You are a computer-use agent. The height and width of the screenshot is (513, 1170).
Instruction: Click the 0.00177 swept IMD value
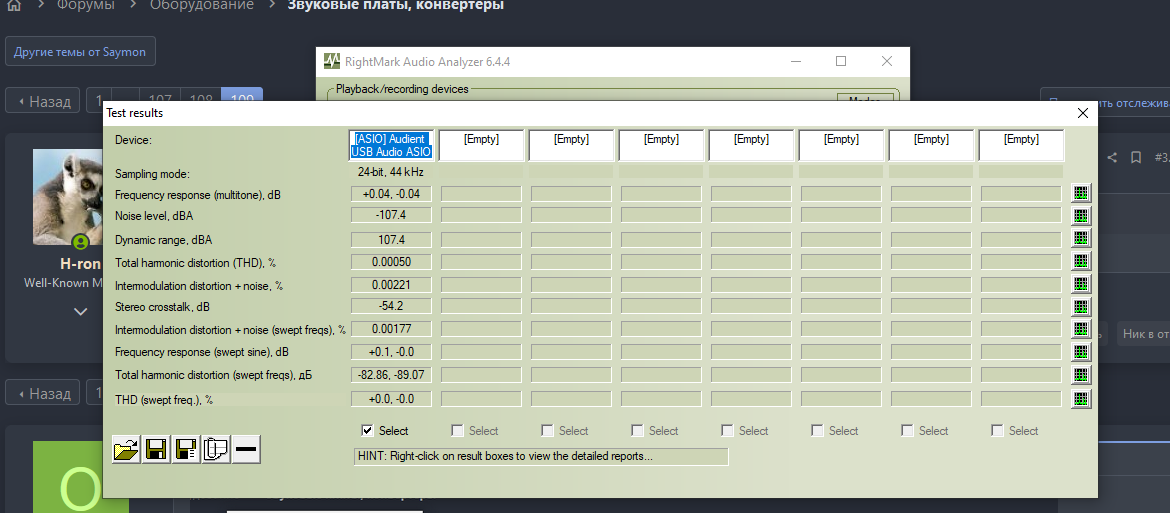[392, 329]
